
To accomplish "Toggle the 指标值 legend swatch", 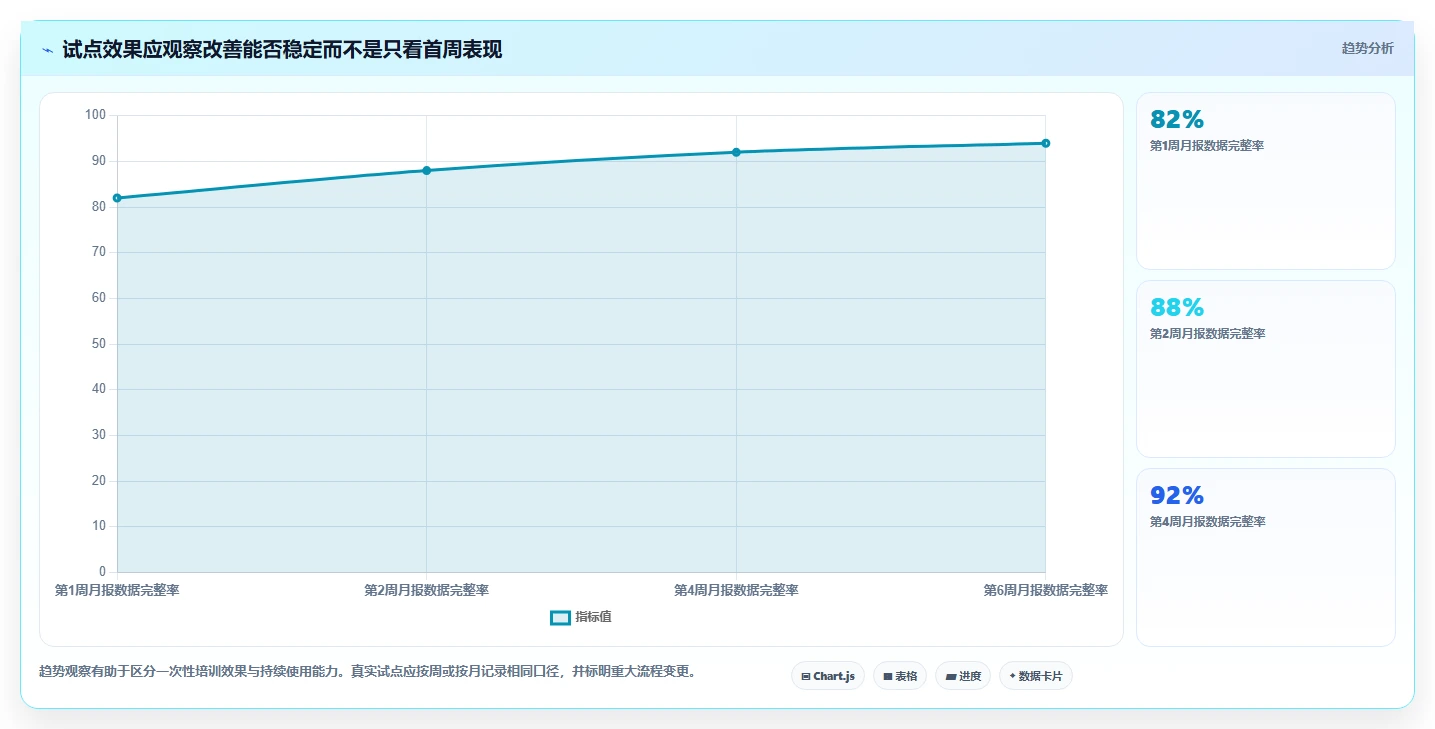I will 560,618.
